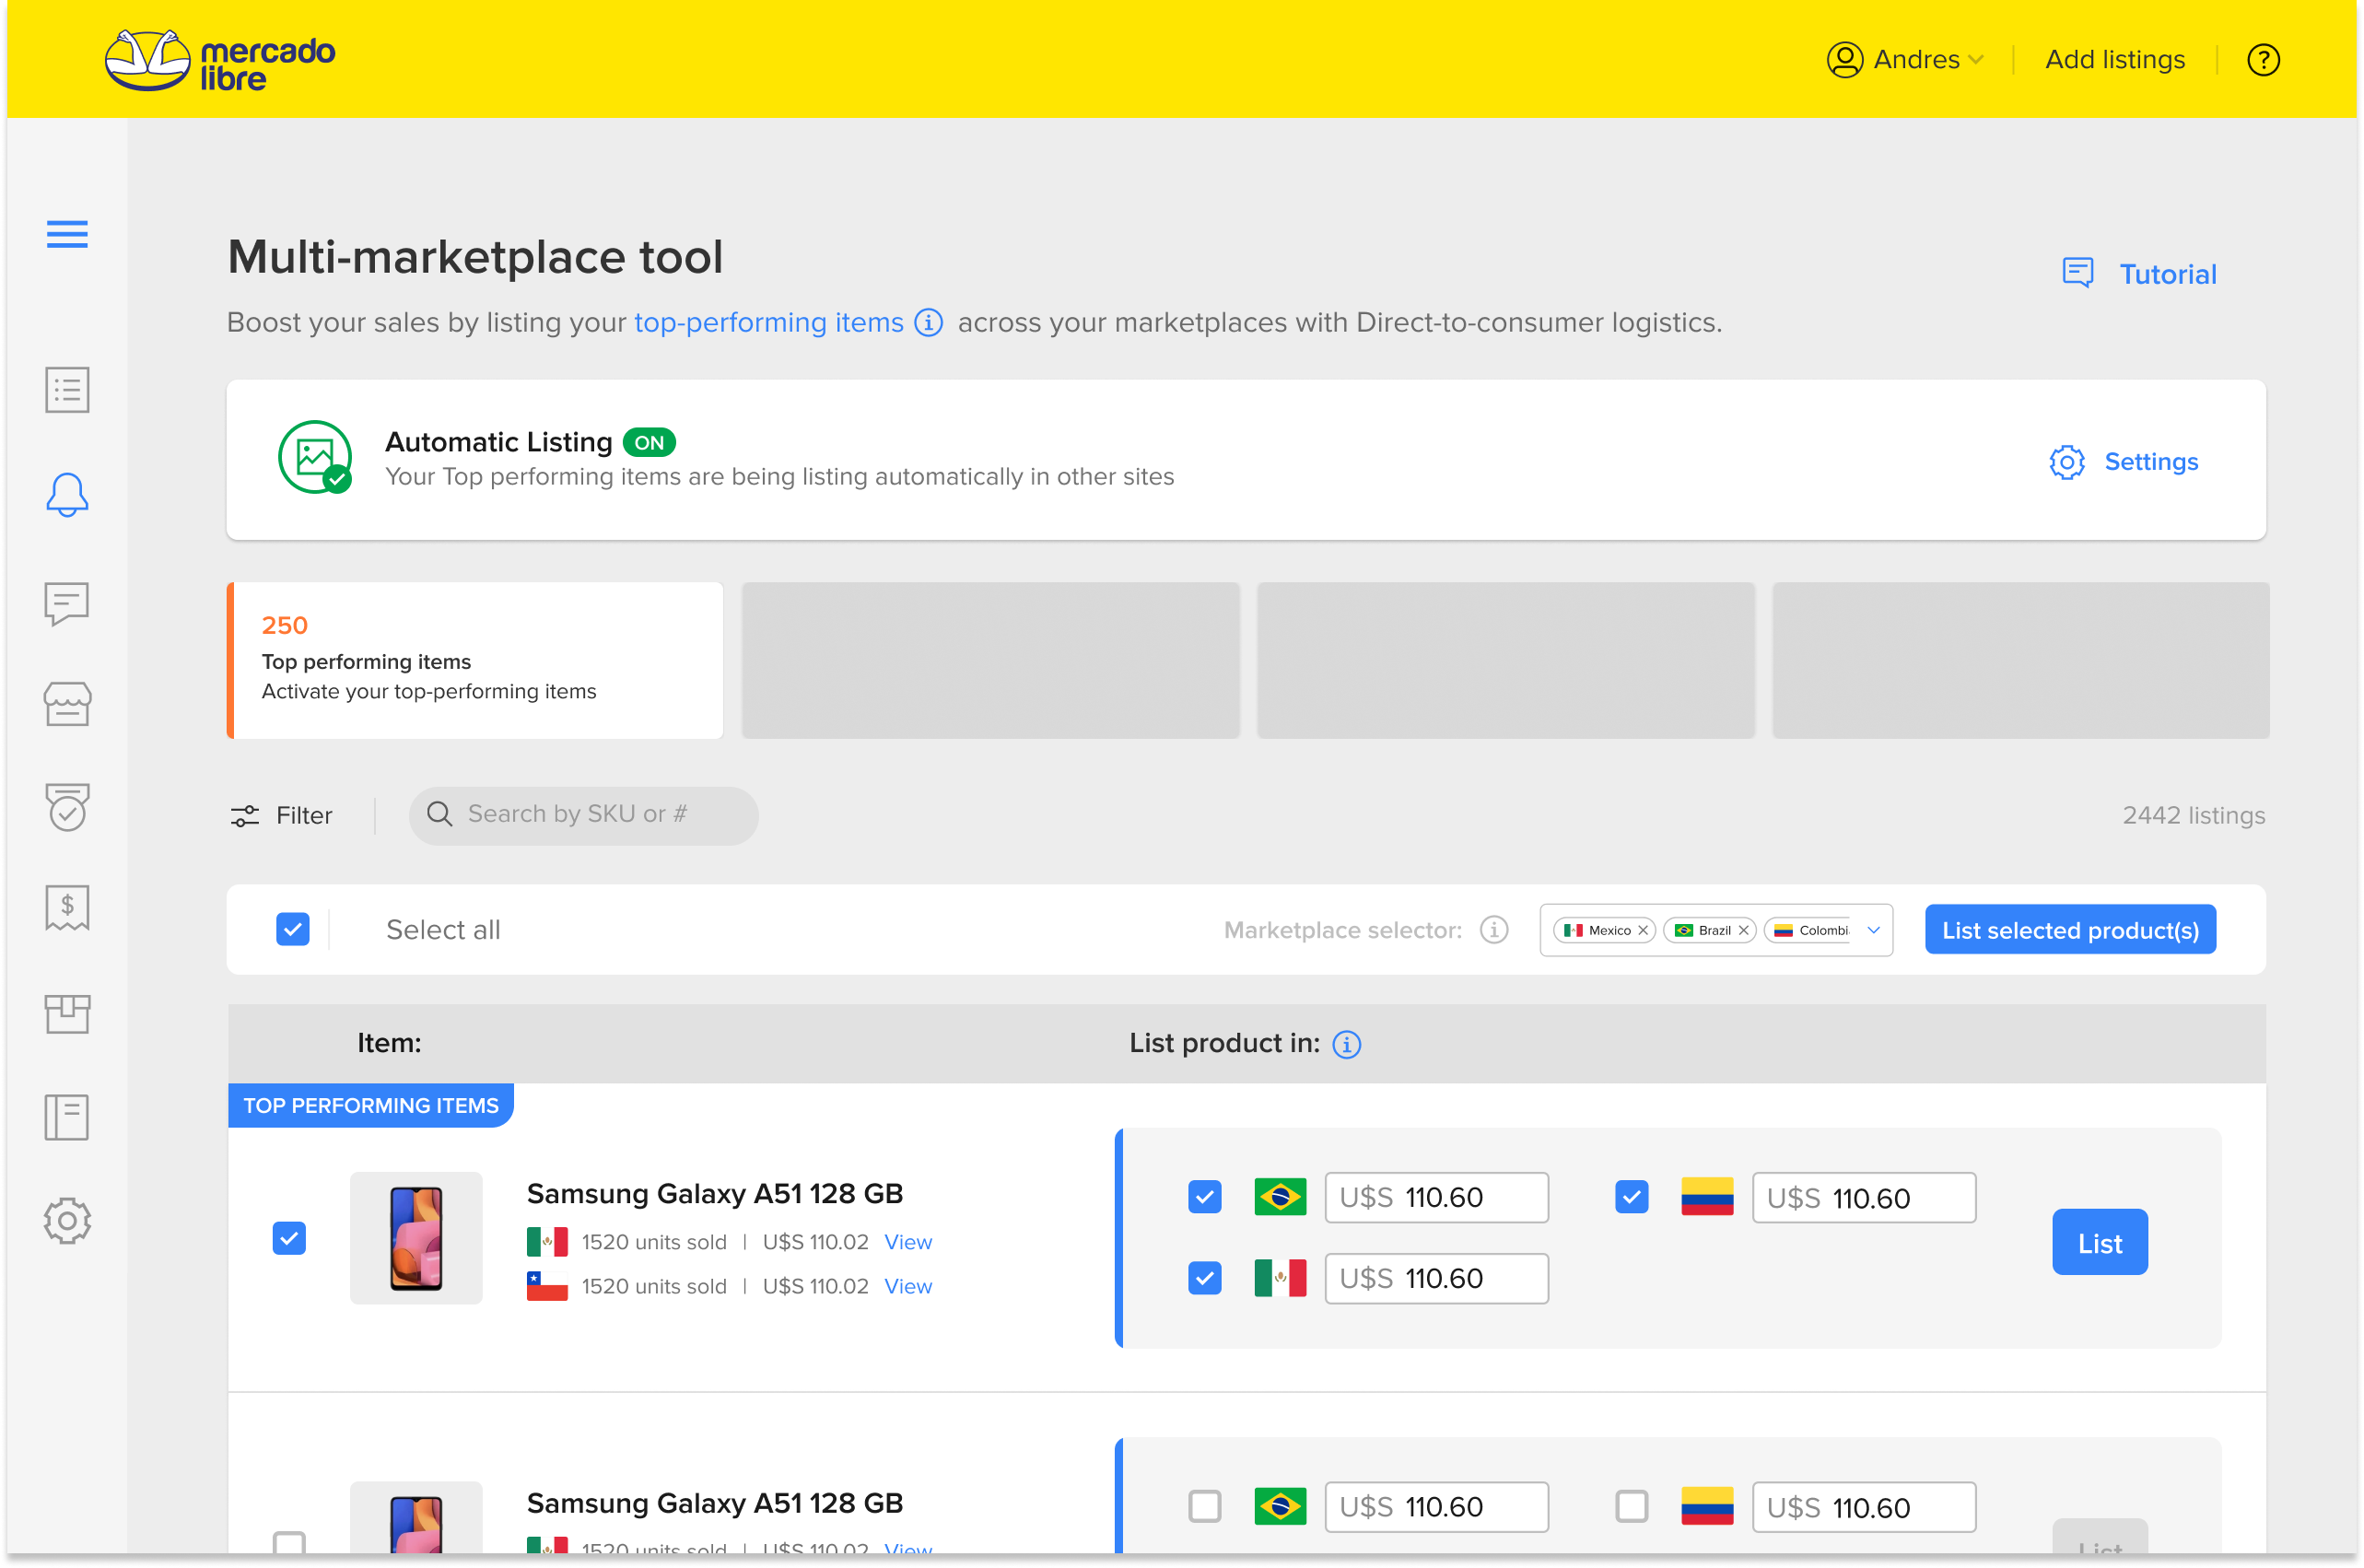Image resolution: width=2364 pixels, height=1568 pixels.
Task: Click the TOP PERFORMING ITEMS label
Action: tap(371, 1106)
